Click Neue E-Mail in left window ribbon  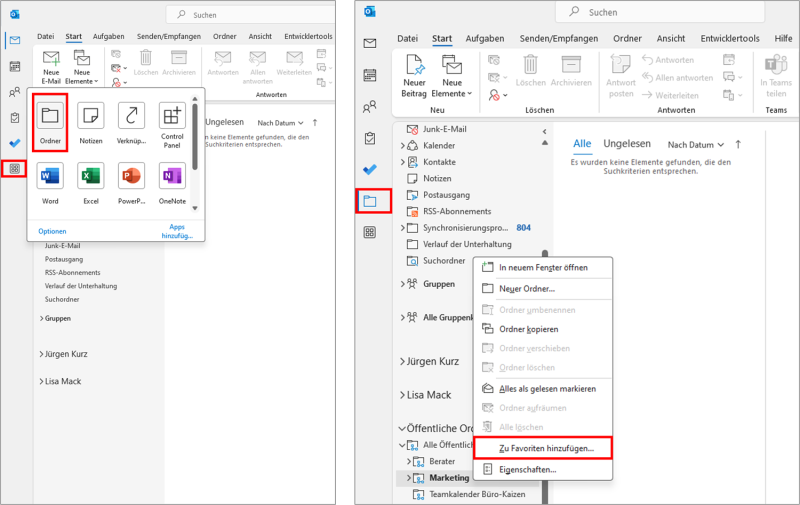pos(51,67)
